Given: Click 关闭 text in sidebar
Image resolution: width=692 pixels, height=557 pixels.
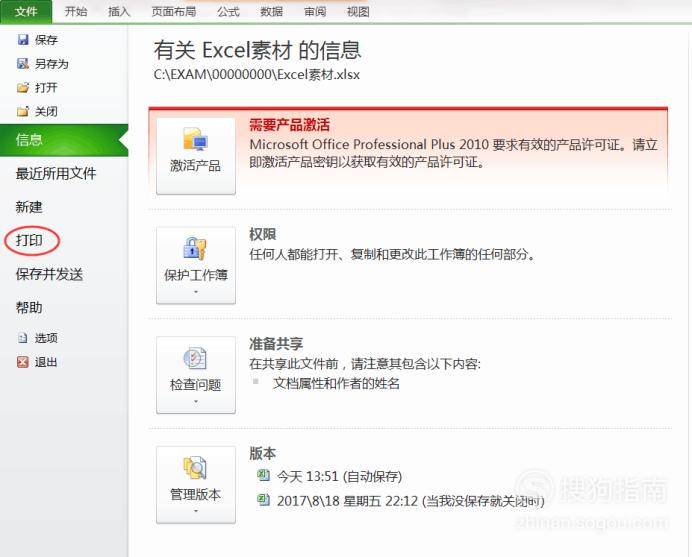Looking at the screenshot, I should tap(46, 112).
